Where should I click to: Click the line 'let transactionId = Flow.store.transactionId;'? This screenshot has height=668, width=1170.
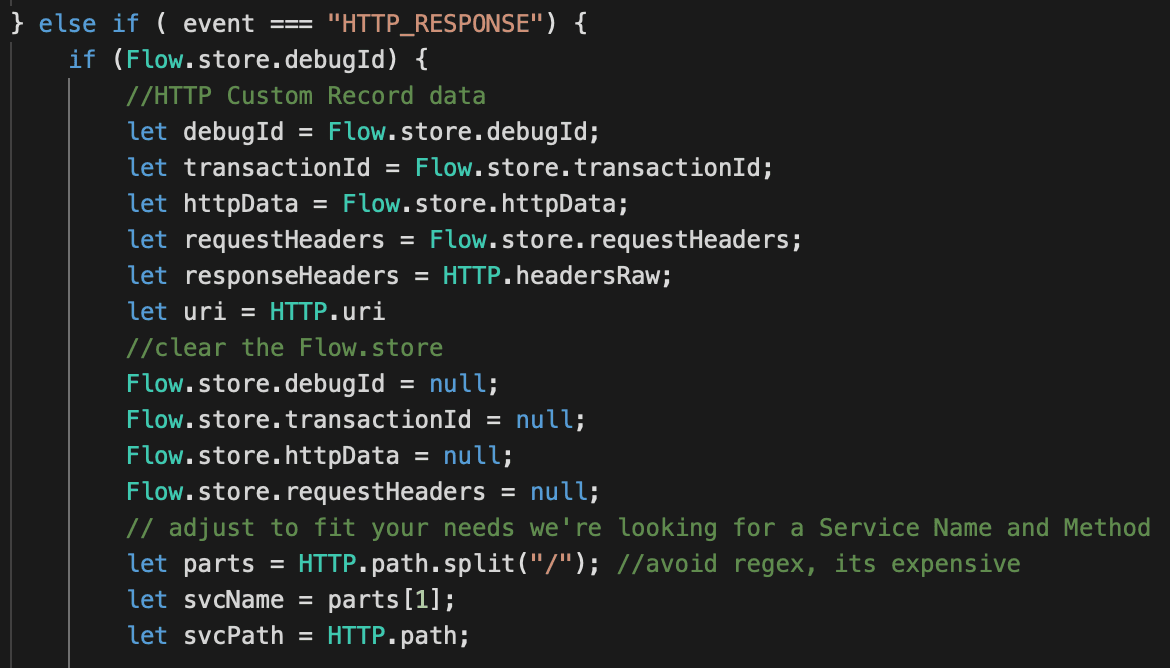(x=450, y=167)
